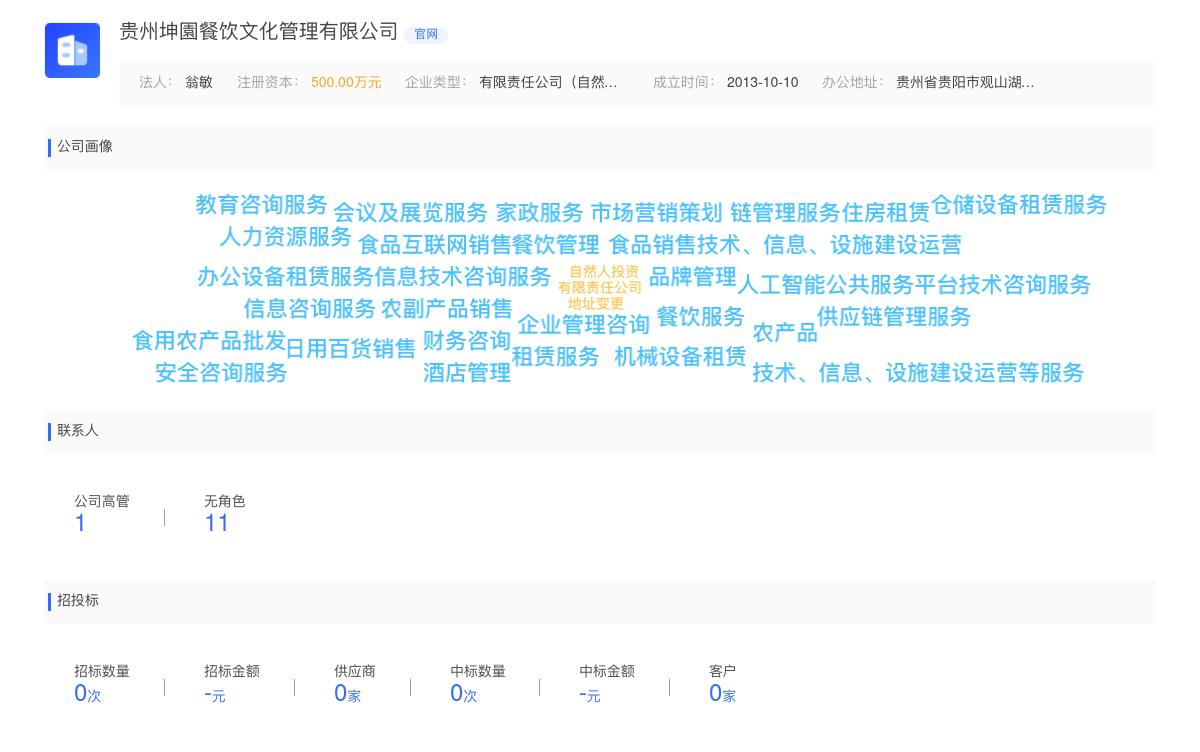Open the 客户 count 0家
This screenshot has height=752, width=1200.
click(722, 693)
